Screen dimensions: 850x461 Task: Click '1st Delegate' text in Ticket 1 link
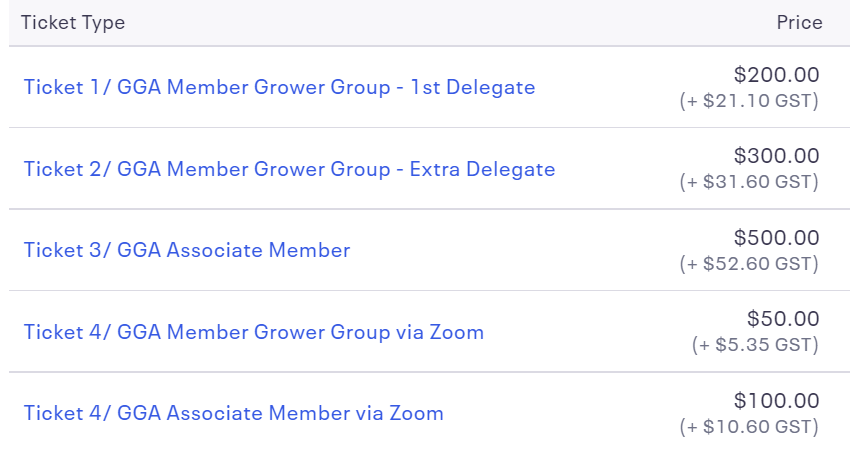click(472, 87)
